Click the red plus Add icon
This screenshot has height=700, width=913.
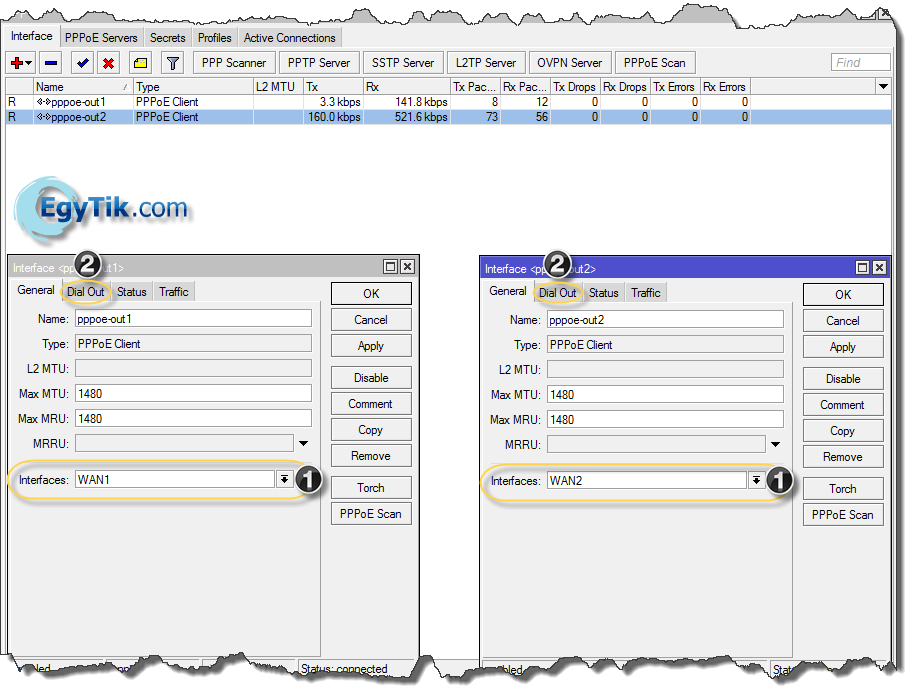pyautogui.click(x=19, y=63)
